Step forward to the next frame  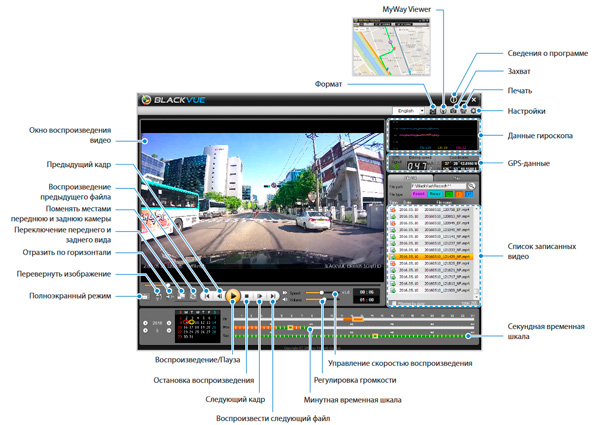(258, 296)
